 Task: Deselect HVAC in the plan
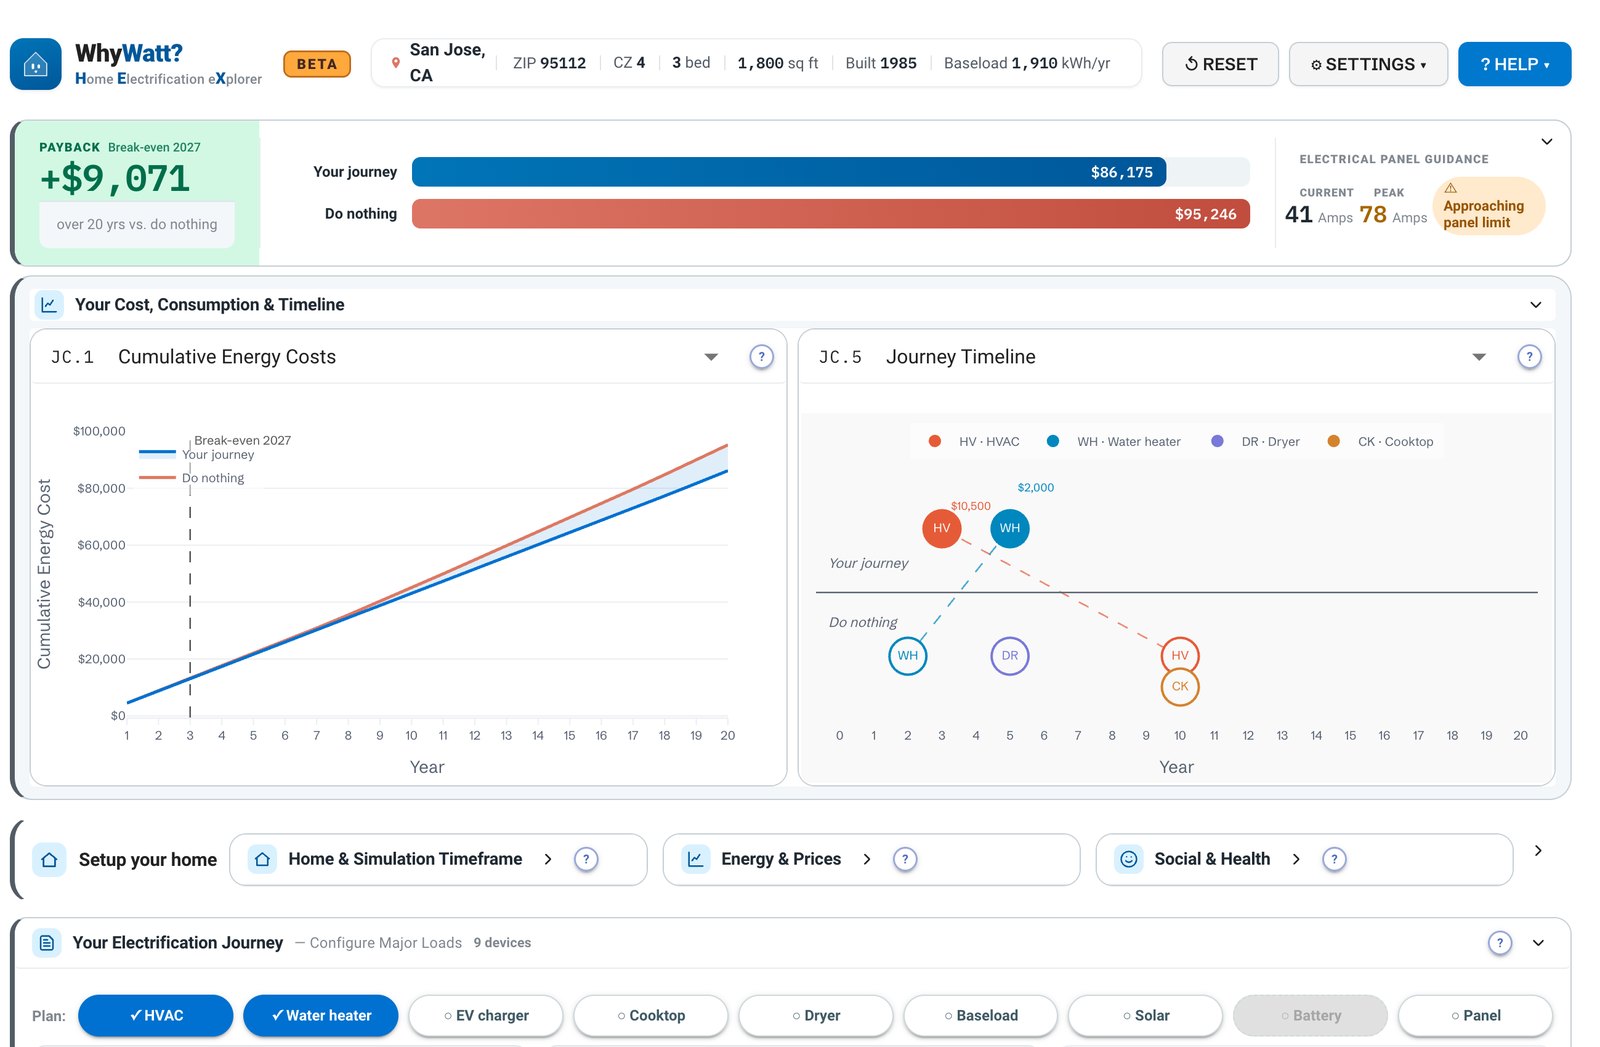[156, 1016]
